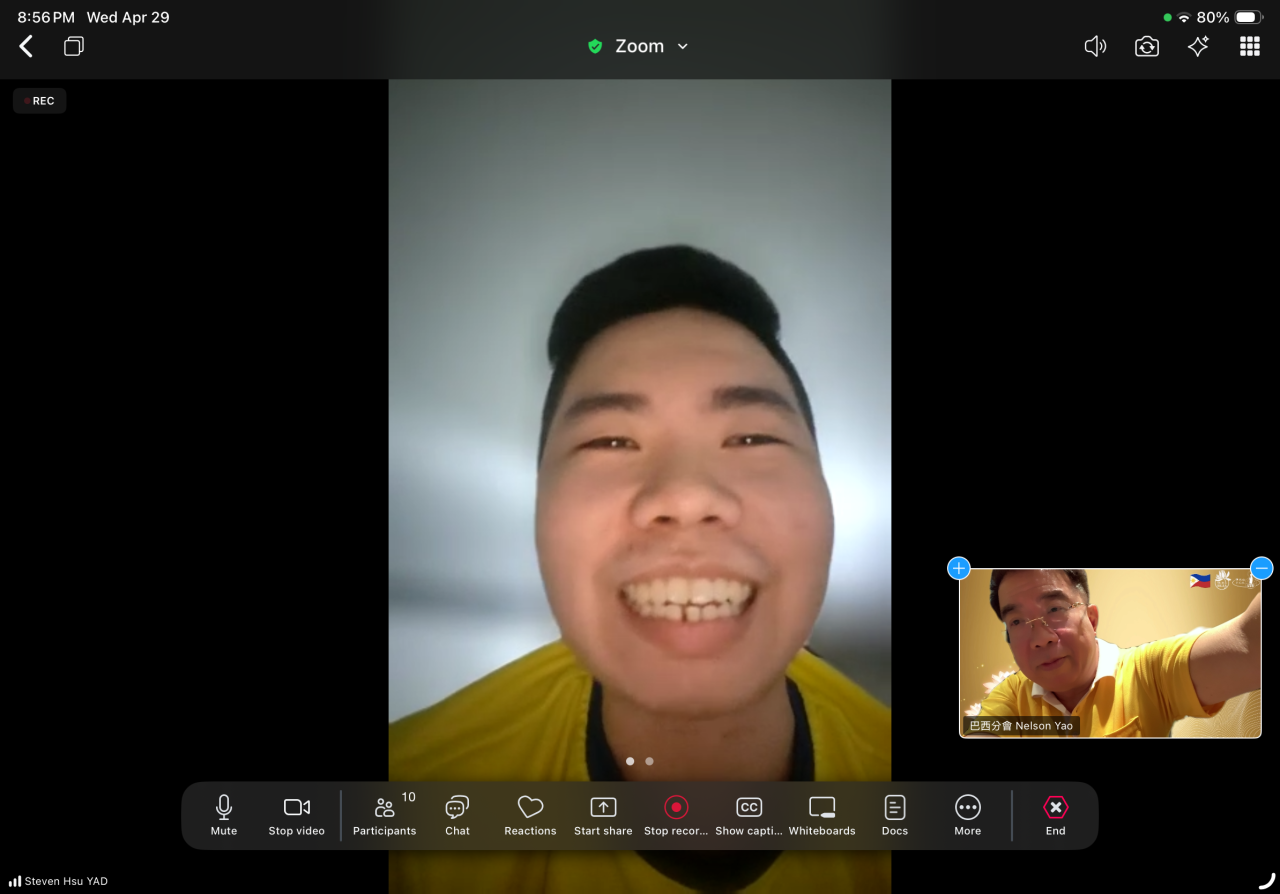
Task: Open the Chat panel
Action: click(458, 815)
